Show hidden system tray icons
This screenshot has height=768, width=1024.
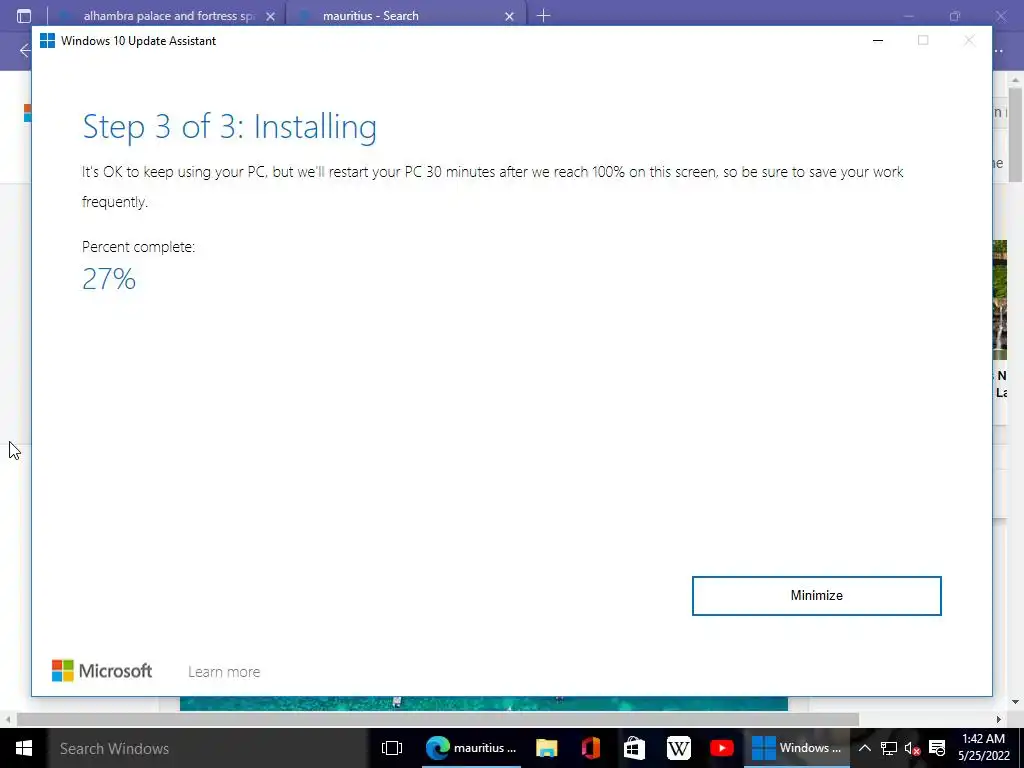[864, 748]
